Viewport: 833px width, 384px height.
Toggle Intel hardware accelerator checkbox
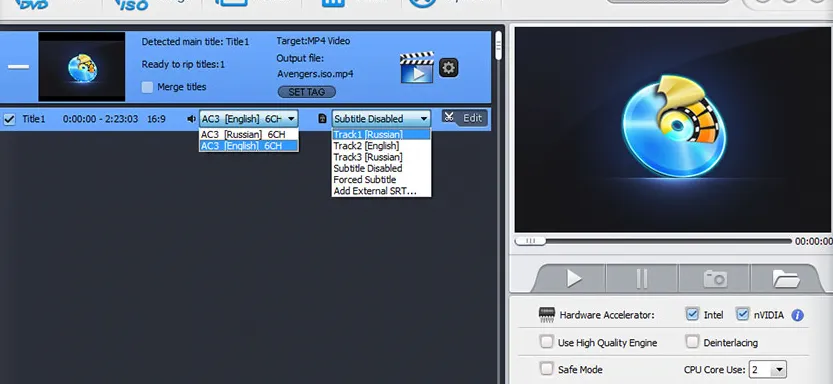(692, 314)
